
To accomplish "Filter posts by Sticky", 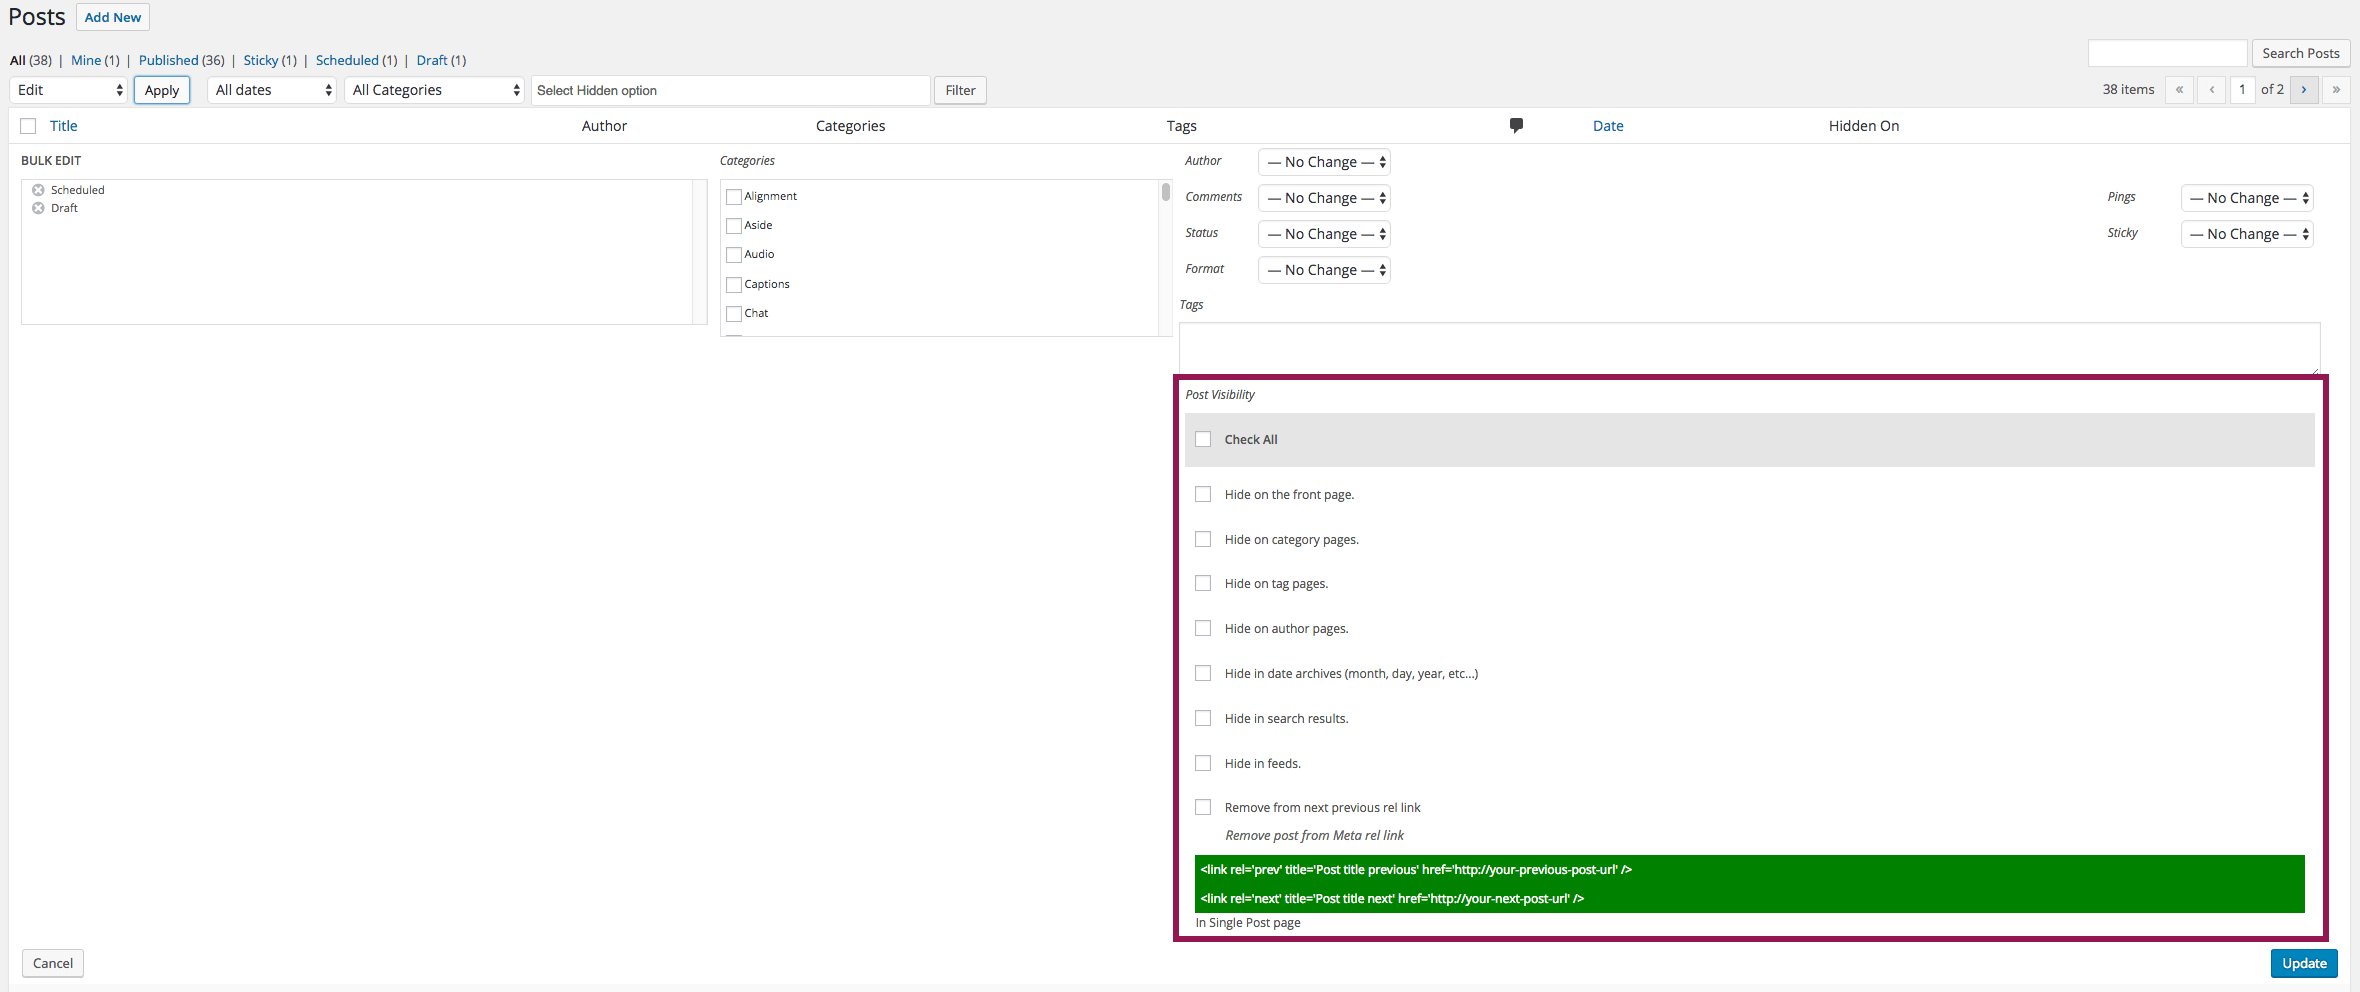I will coord(261,60).
